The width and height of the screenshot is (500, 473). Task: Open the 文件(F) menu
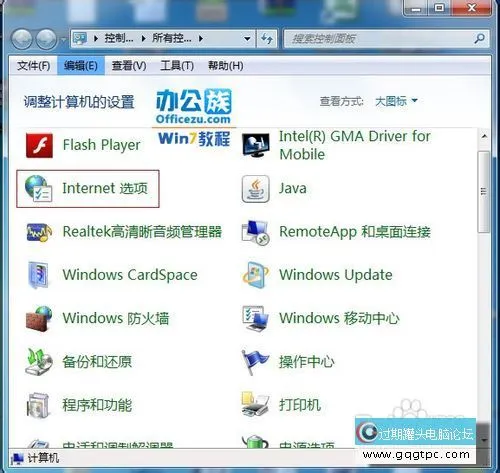click(34, 66)
